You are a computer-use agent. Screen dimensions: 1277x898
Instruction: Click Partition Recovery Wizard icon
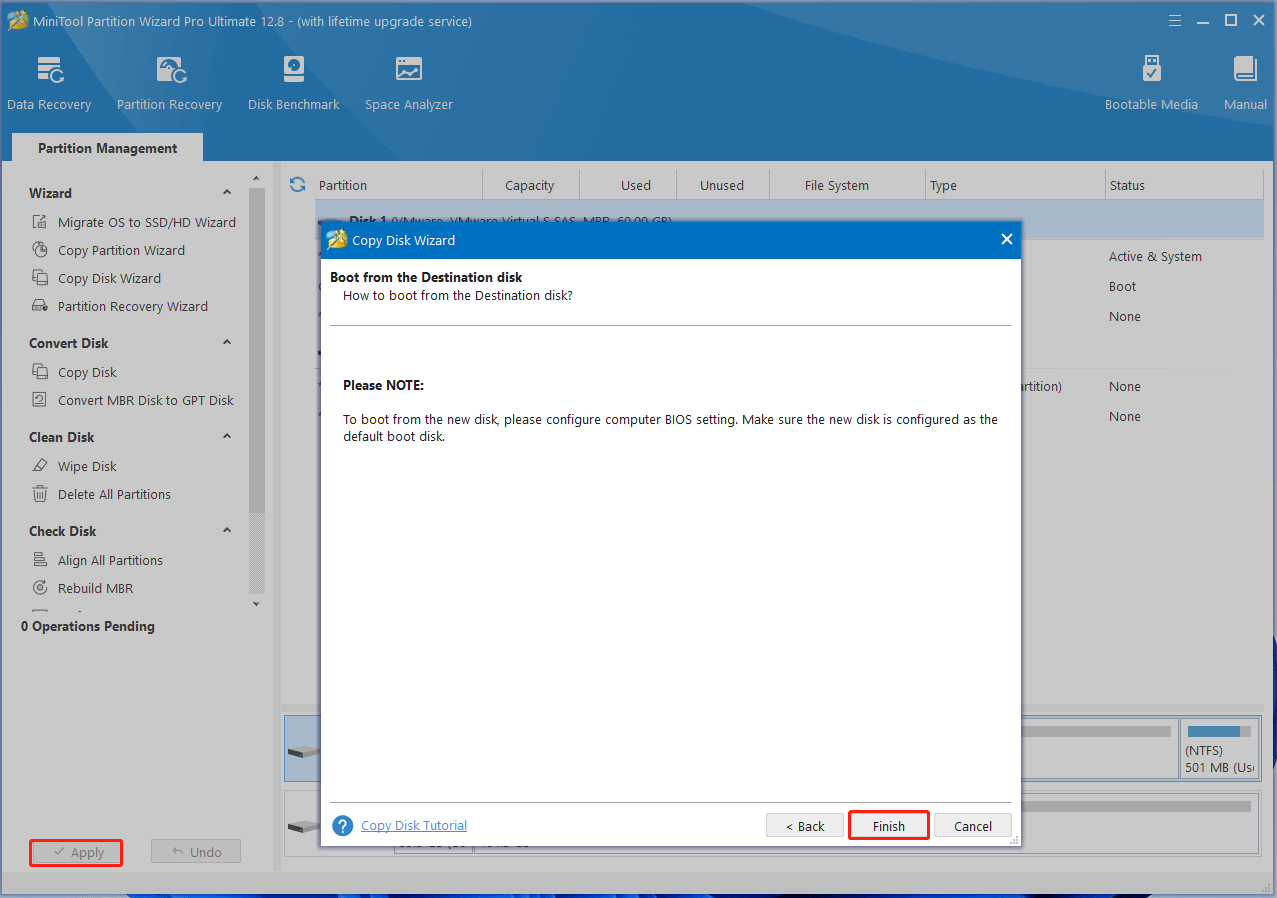[40, 306]
